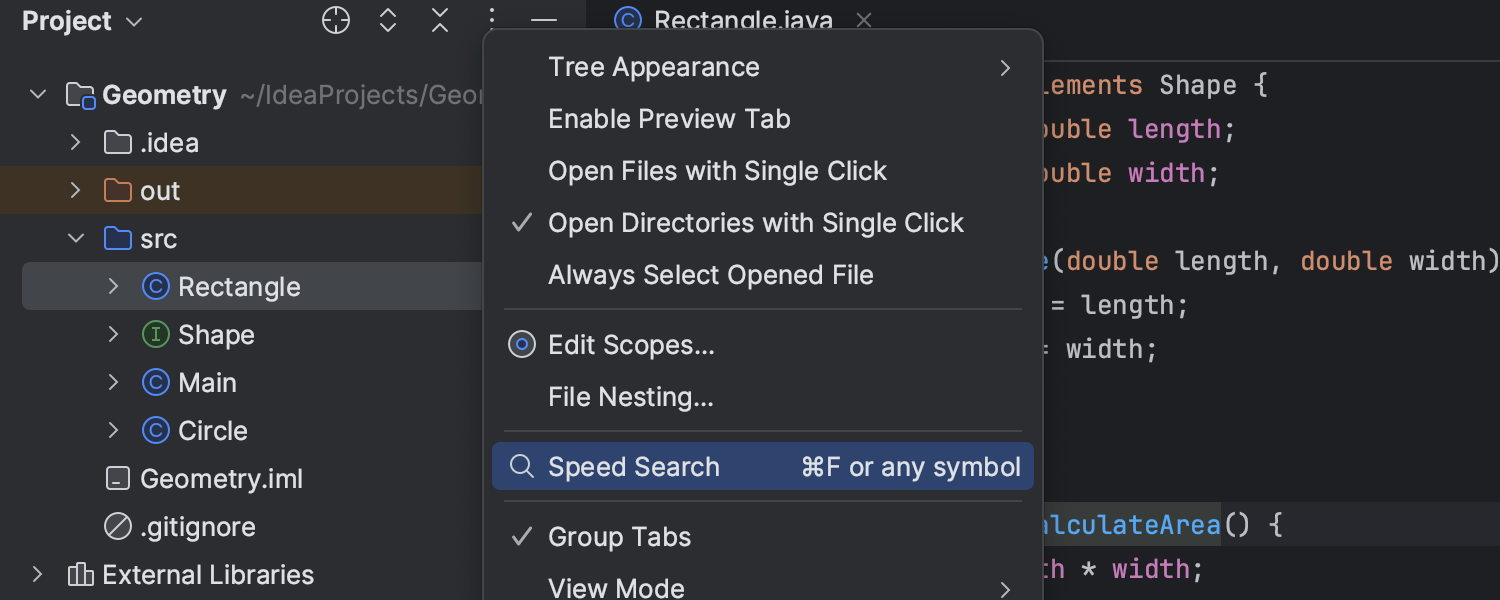Click the Edit Scopes target icon

(521, 344)
